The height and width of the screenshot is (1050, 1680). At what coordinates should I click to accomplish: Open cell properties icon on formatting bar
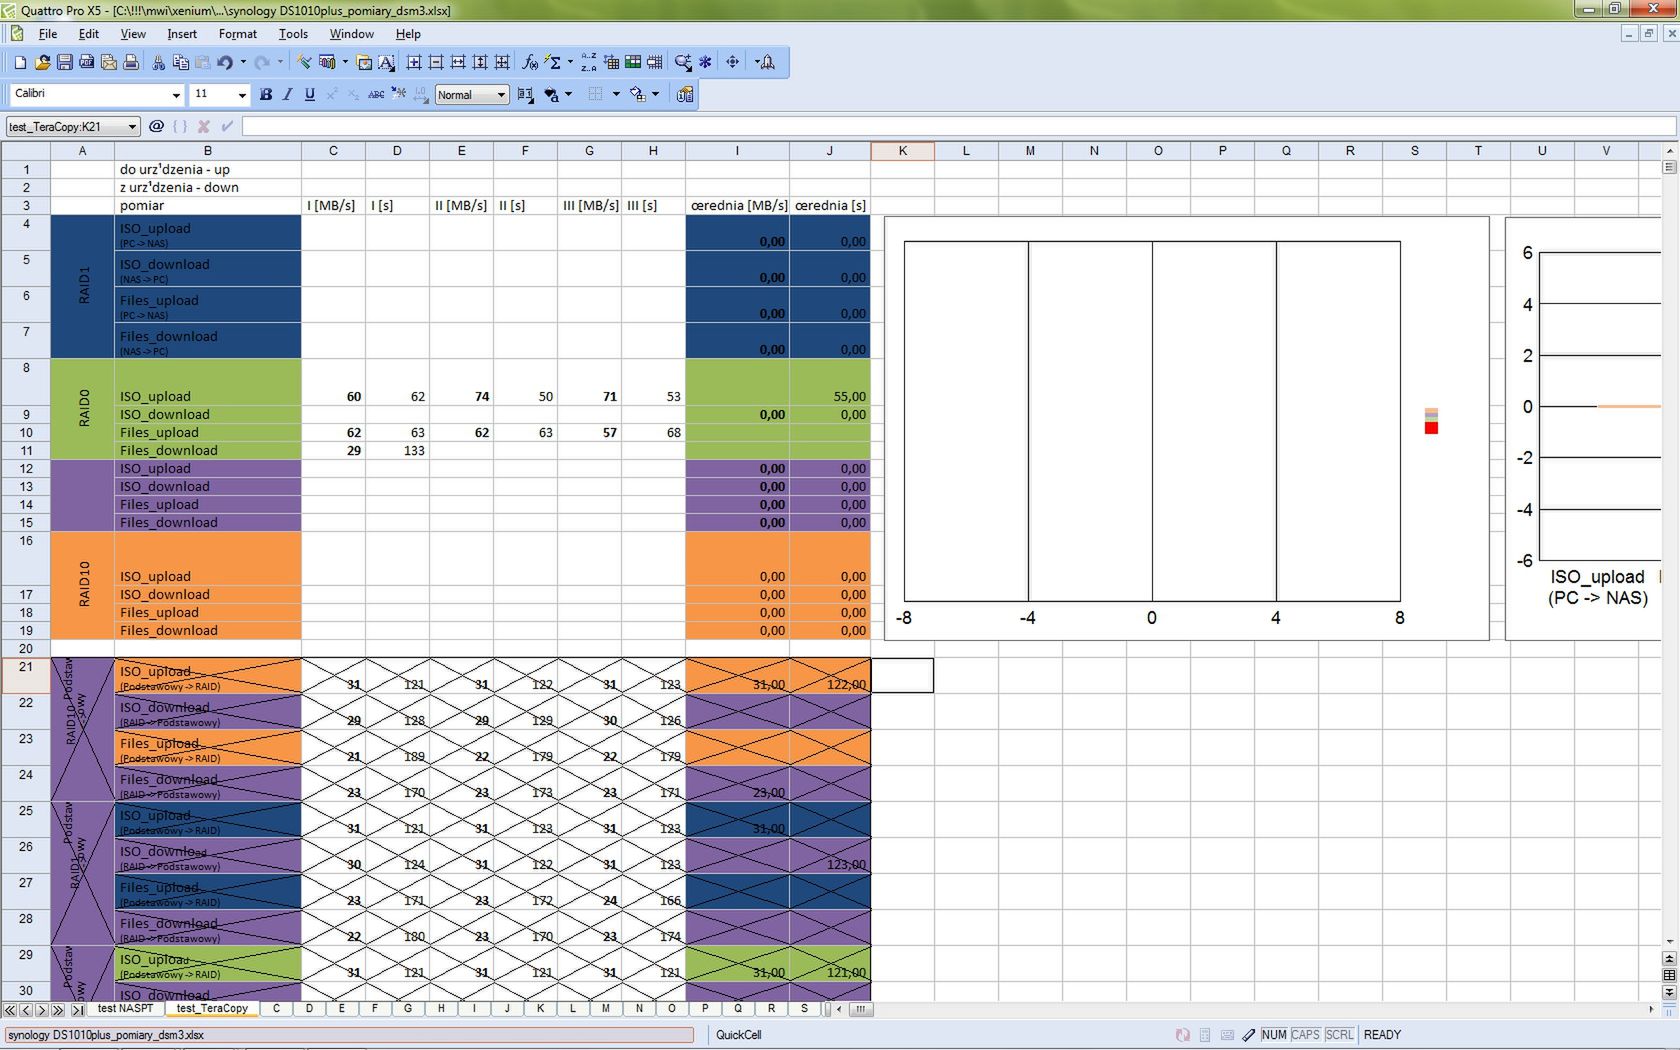click(685, 94)
